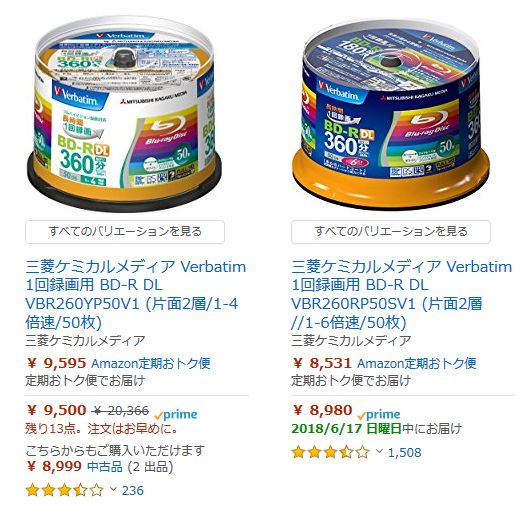
Task: Open the VBR260YP50V1 product title link
Action: [136, 294]
